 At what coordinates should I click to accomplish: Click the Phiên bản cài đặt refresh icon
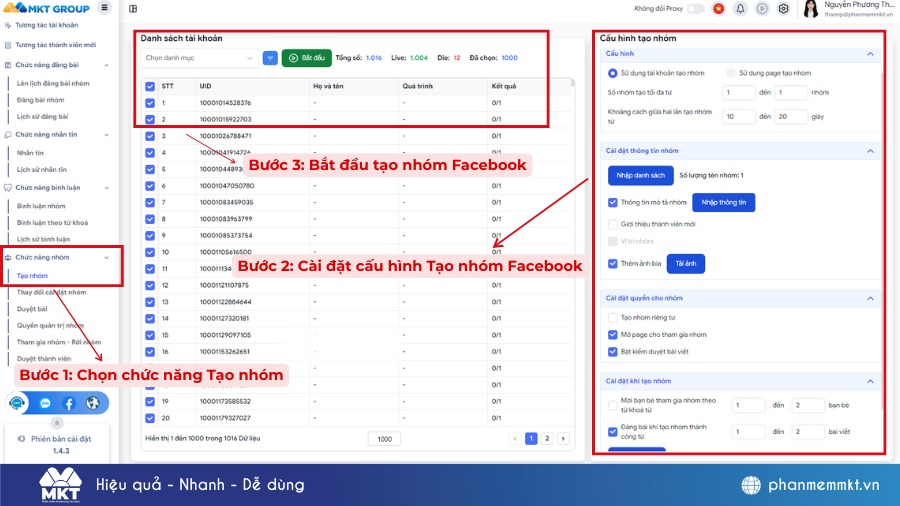click(21, 439)
